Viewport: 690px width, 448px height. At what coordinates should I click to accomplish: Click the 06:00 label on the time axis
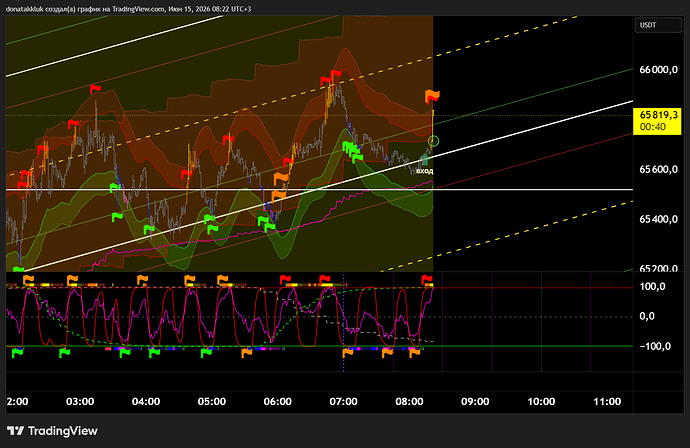pos(277,401)
